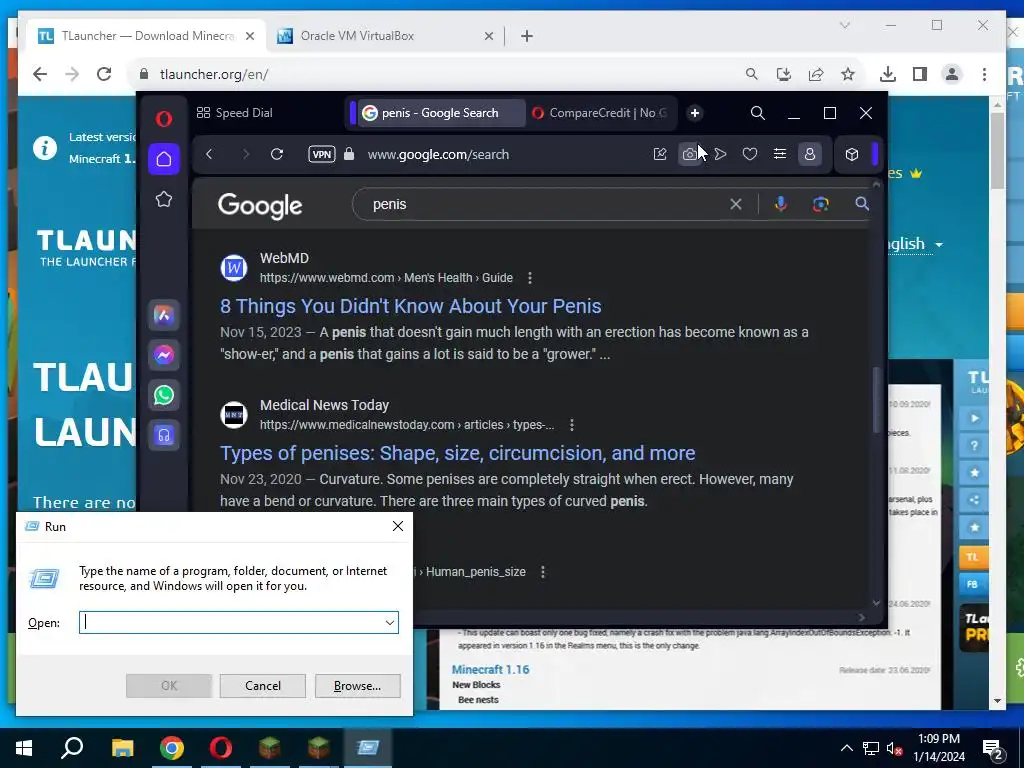
Task: Open Google Lens image search
Action: [821, 204]
